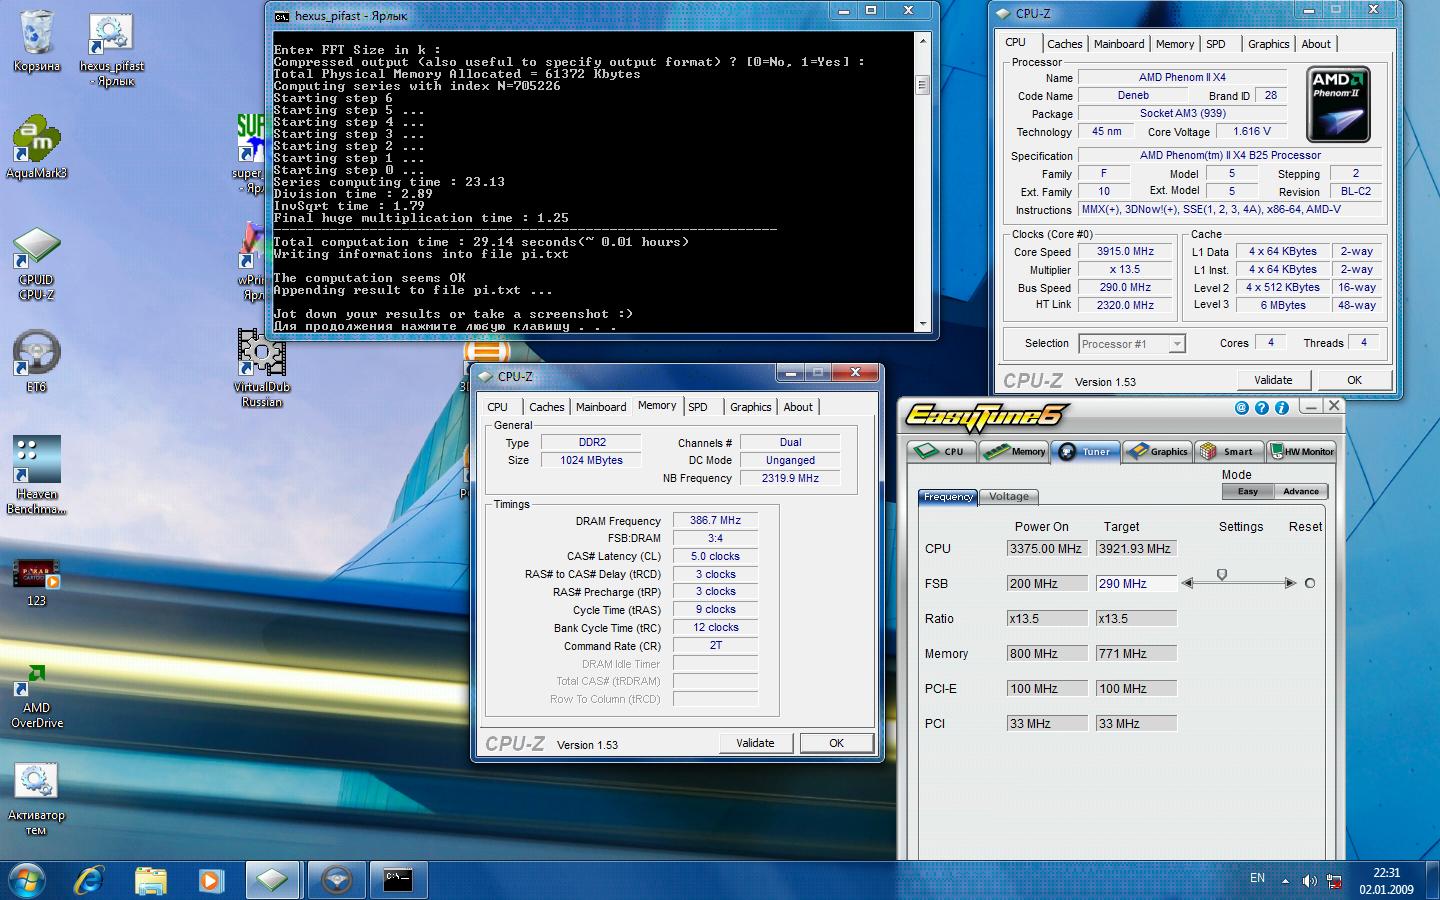The width and height of the screenshot is (1440, 900).
Task: Click Validate in the CPU-Z memory window
Action: (755, 743)
